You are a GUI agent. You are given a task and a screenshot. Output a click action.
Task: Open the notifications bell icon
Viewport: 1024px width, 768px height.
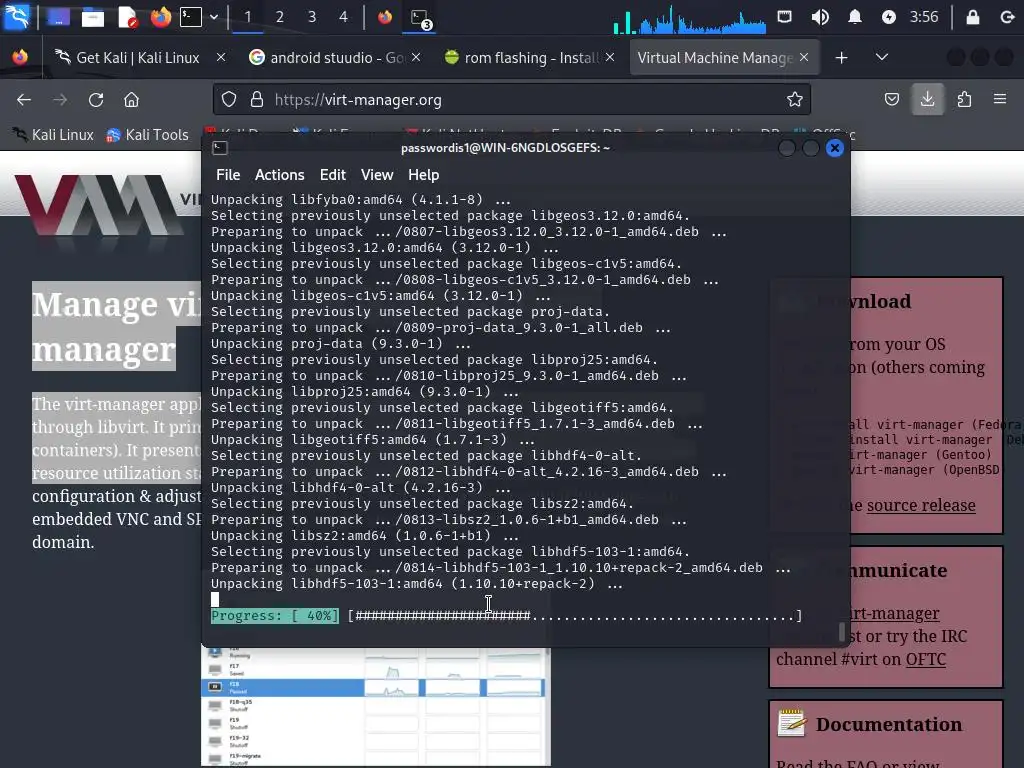coord(854,17)
